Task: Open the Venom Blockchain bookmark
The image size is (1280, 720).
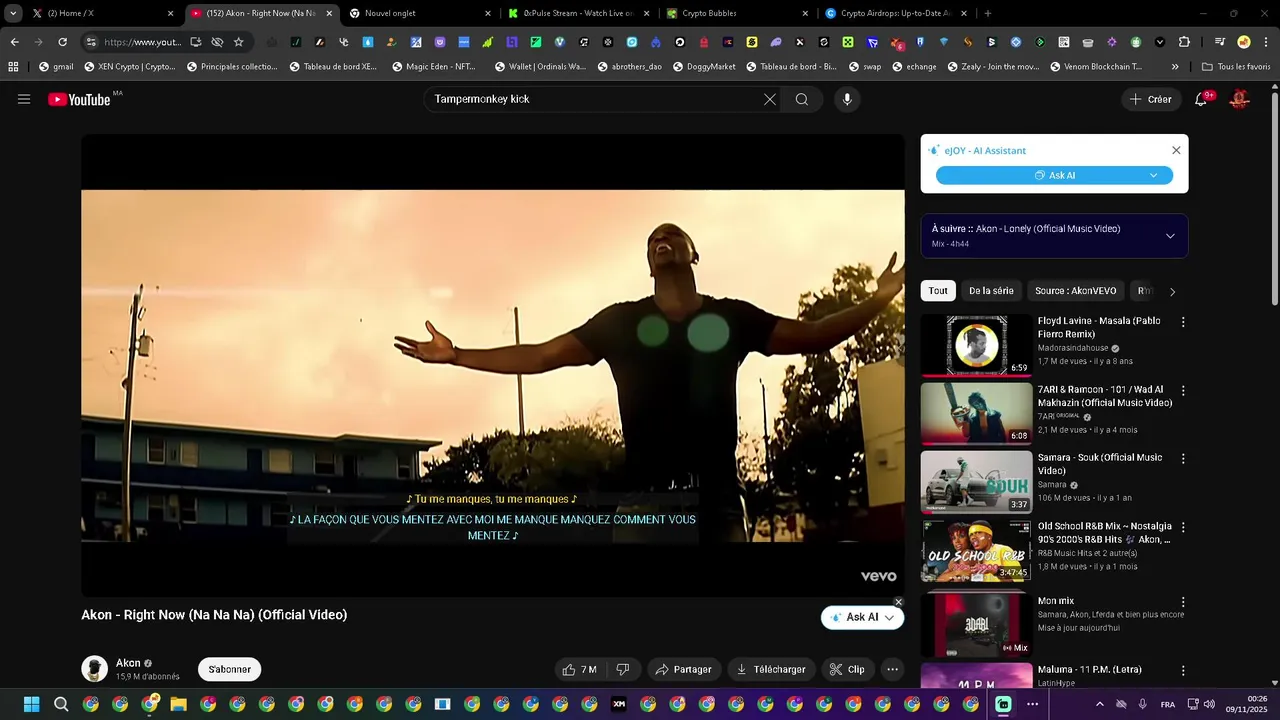Action: [x=1096, y=67]
